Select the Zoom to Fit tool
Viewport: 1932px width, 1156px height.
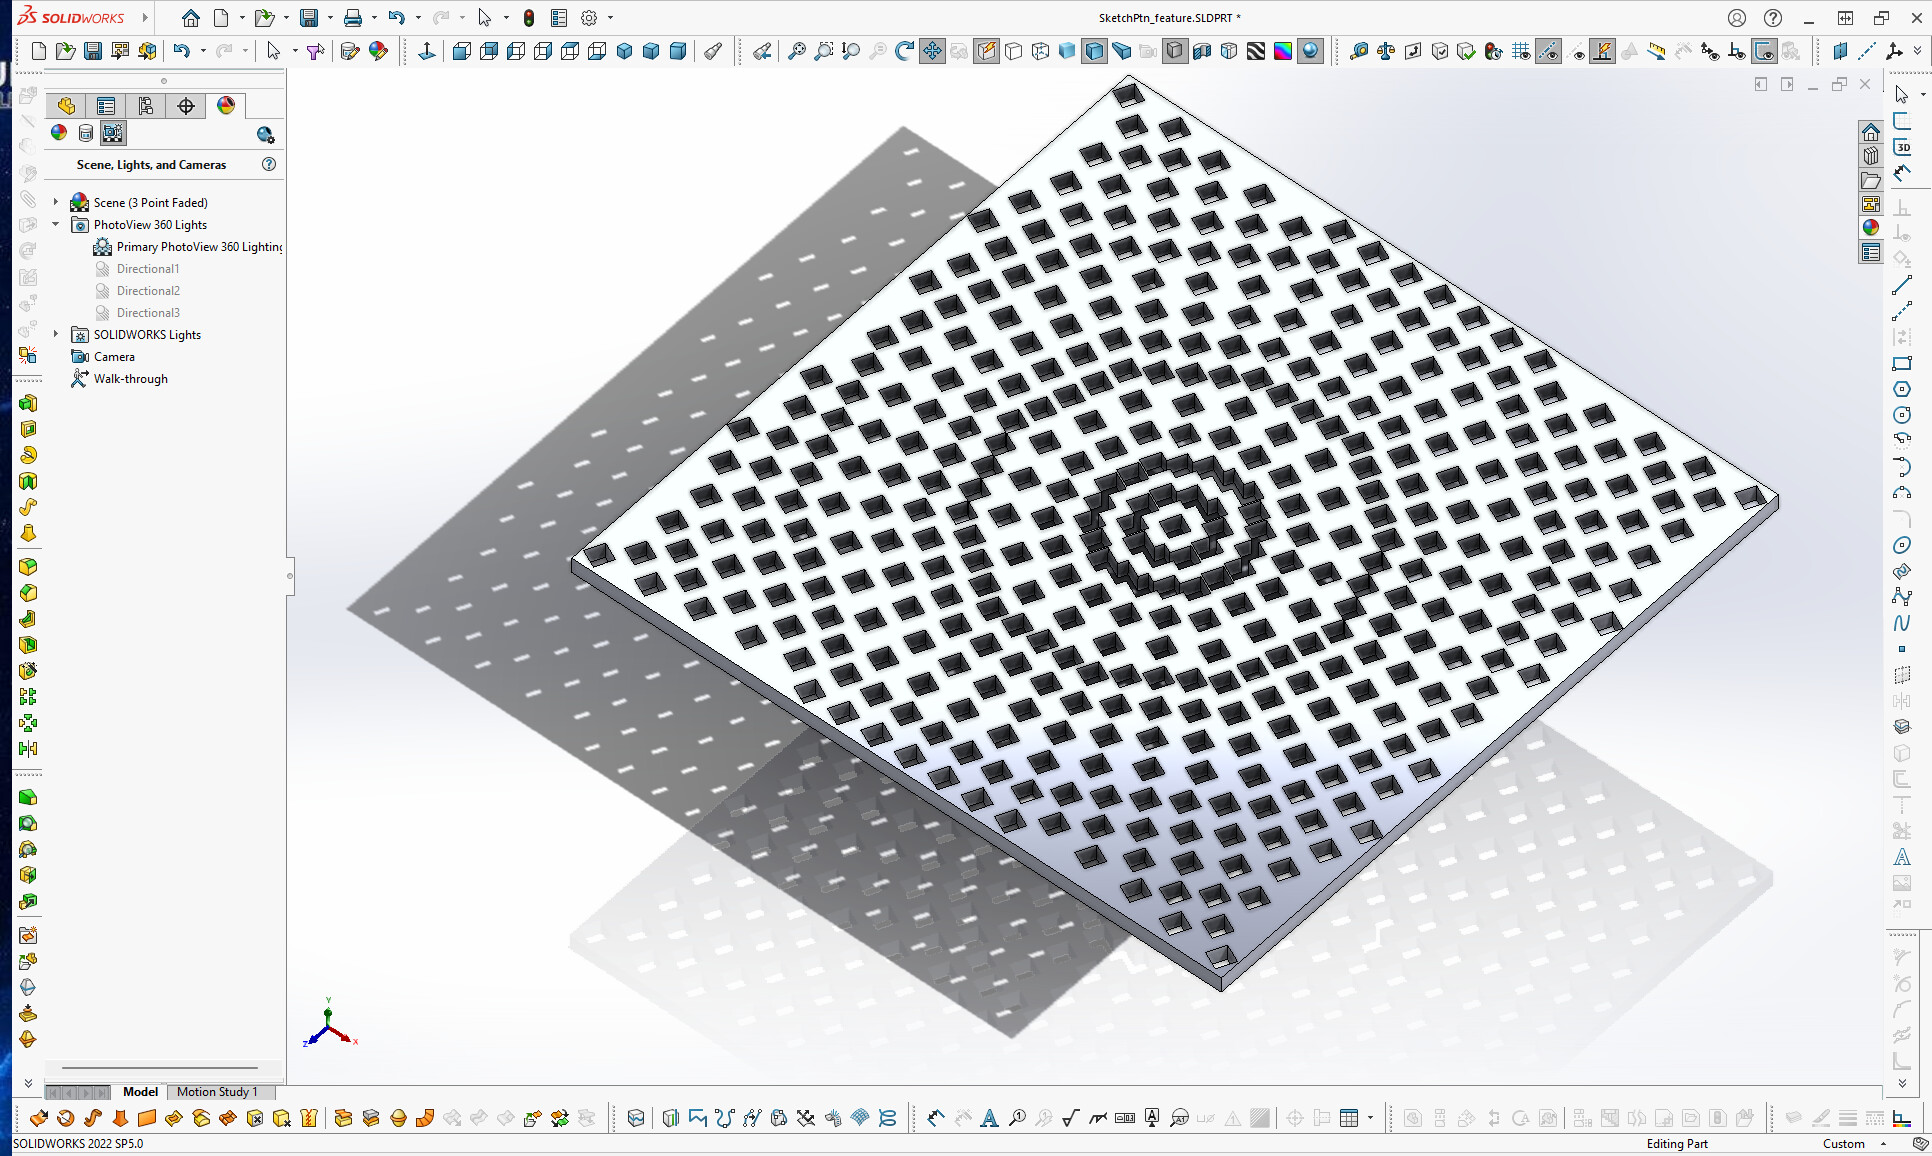797,51
